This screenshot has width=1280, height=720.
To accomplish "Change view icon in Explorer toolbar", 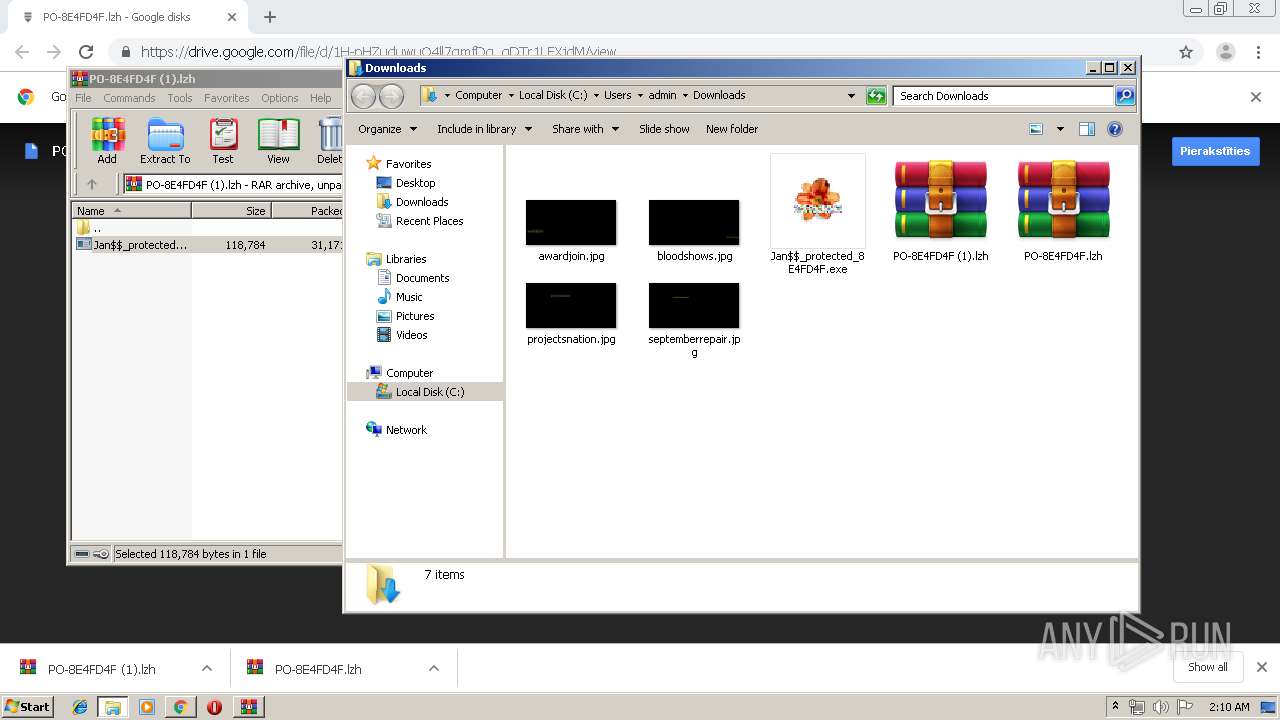I will pos(1036,129).
